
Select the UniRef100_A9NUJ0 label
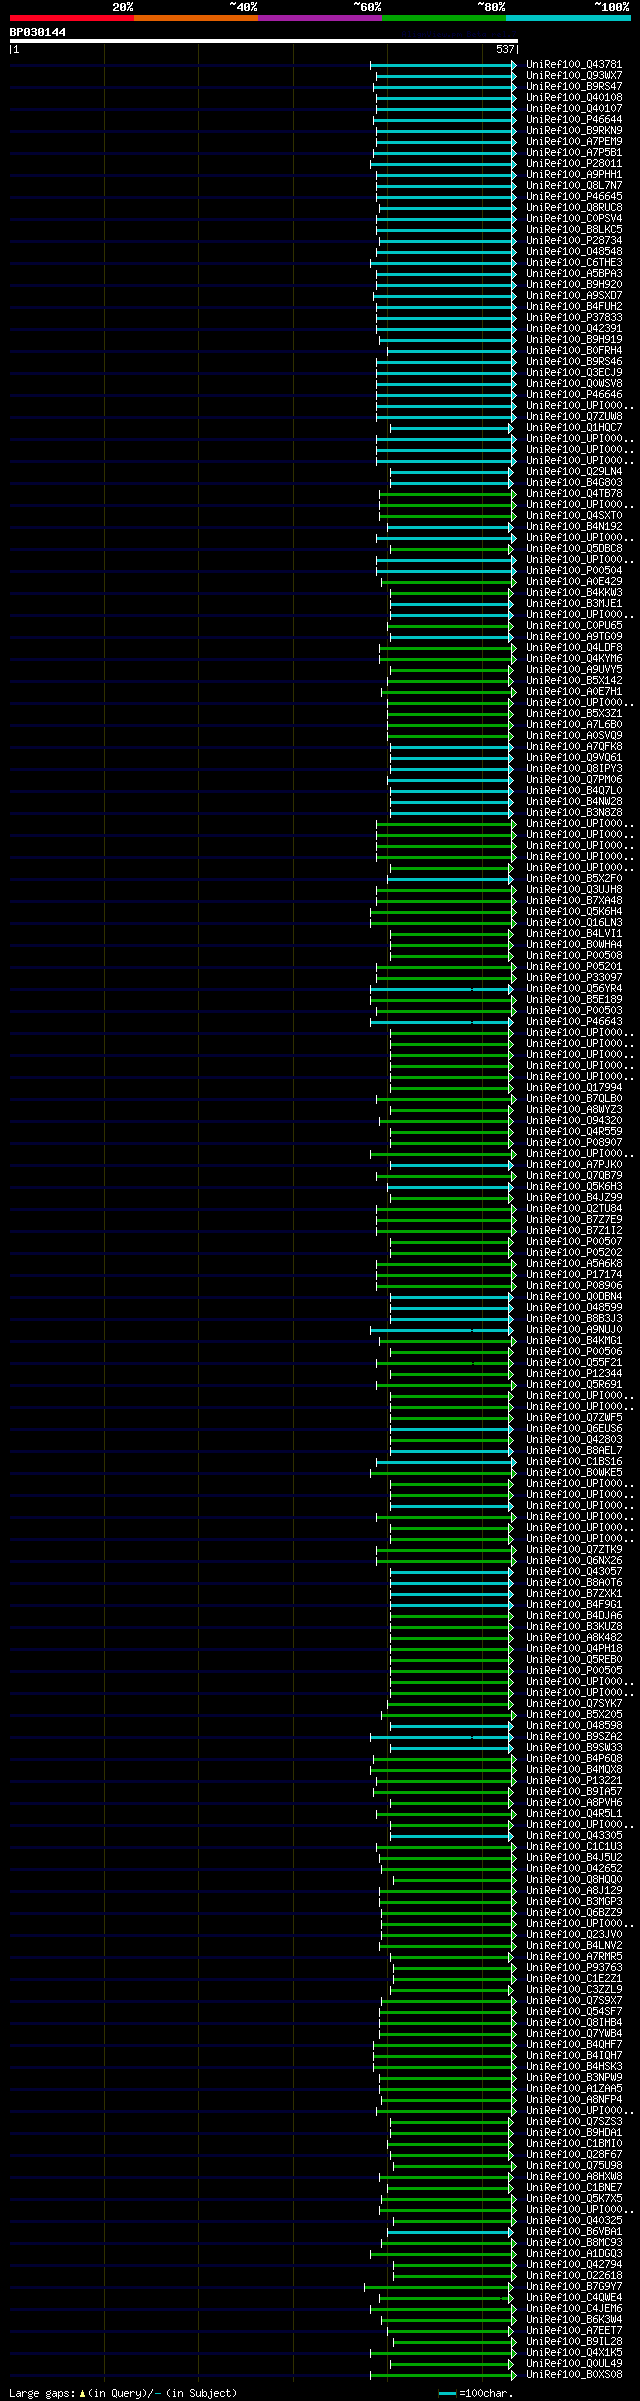tap(574, 1330)
